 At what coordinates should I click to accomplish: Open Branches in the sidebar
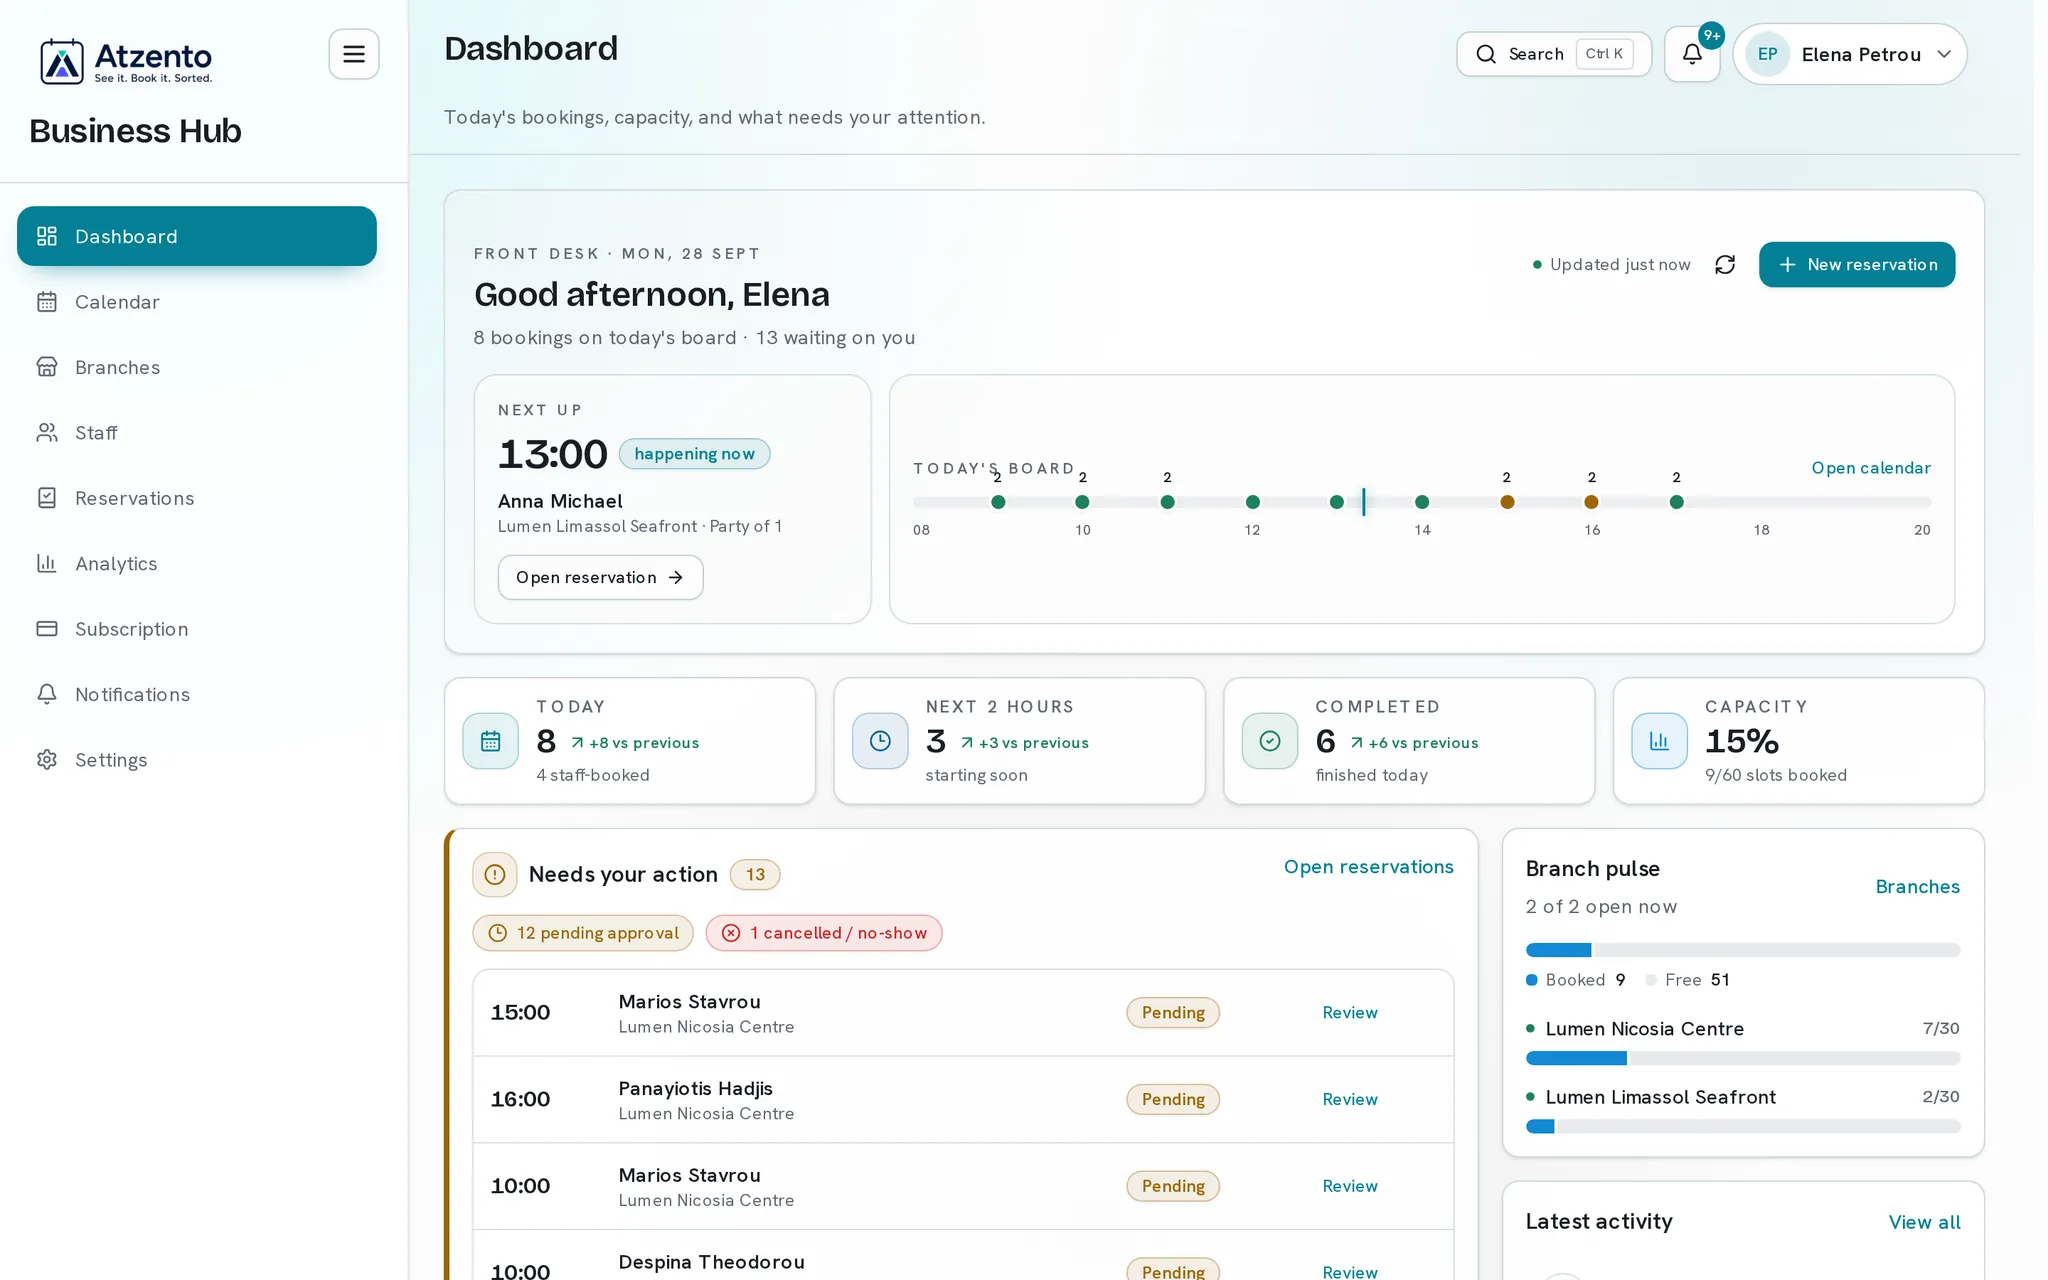(x=197, y=367)
